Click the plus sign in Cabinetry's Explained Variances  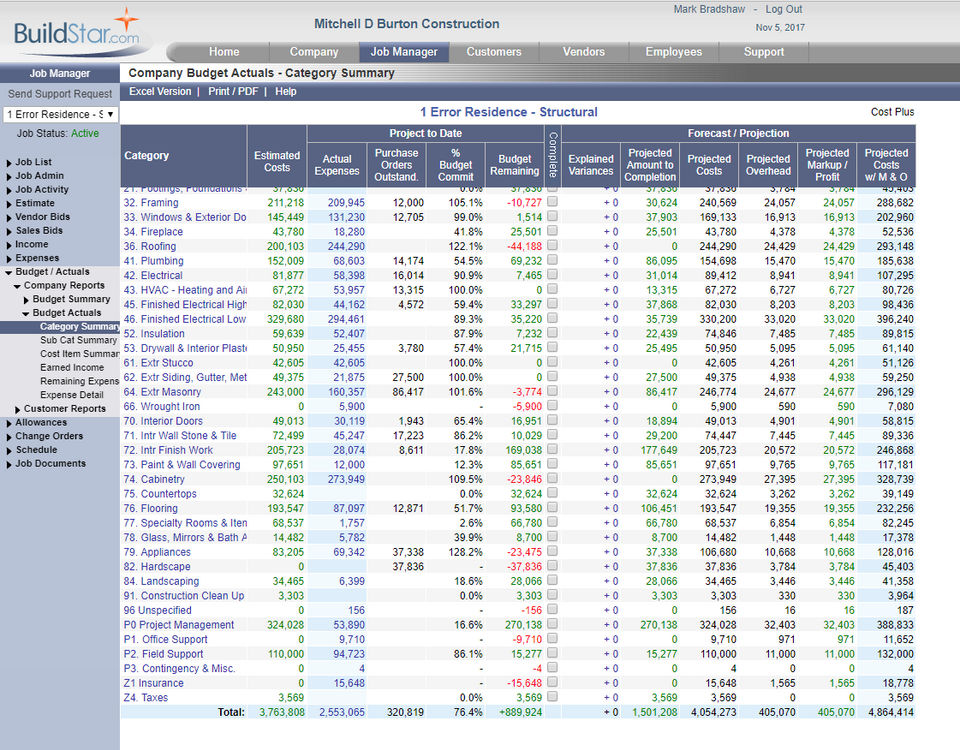(x=605, y=480)
